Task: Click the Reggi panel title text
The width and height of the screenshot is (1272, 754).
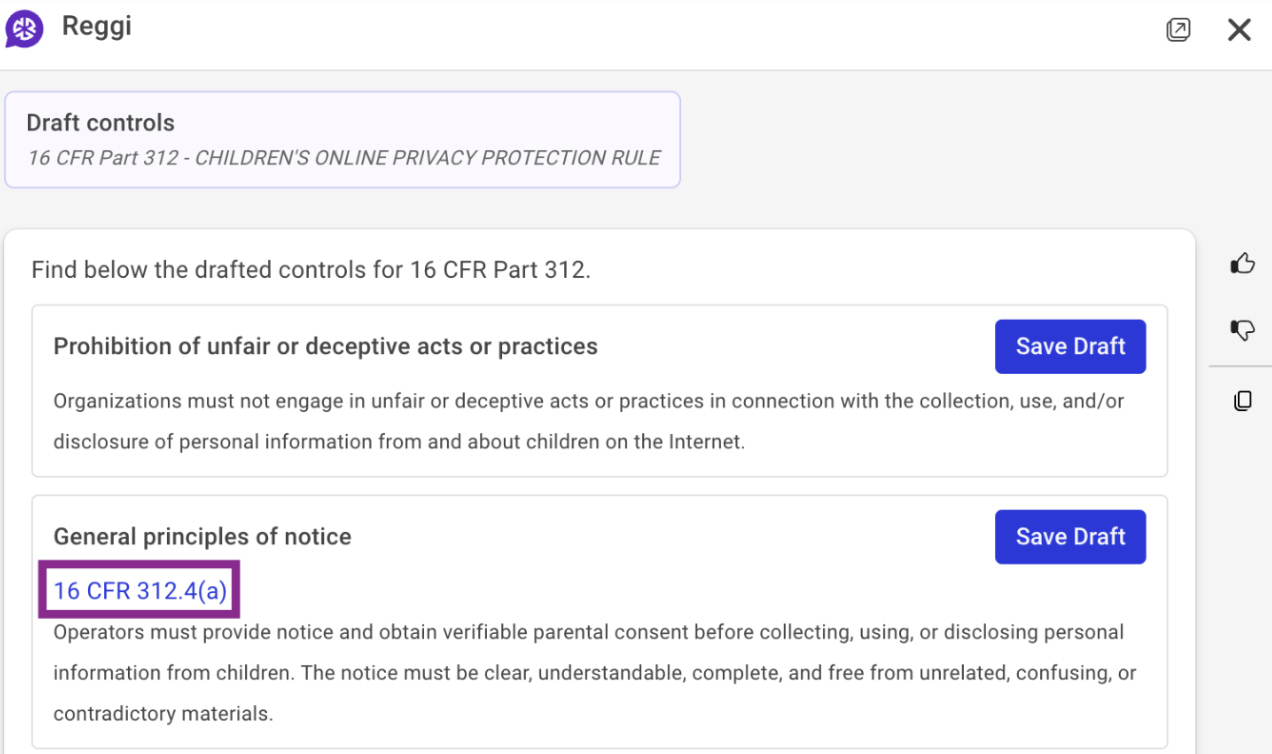Action: pos(96,27)
